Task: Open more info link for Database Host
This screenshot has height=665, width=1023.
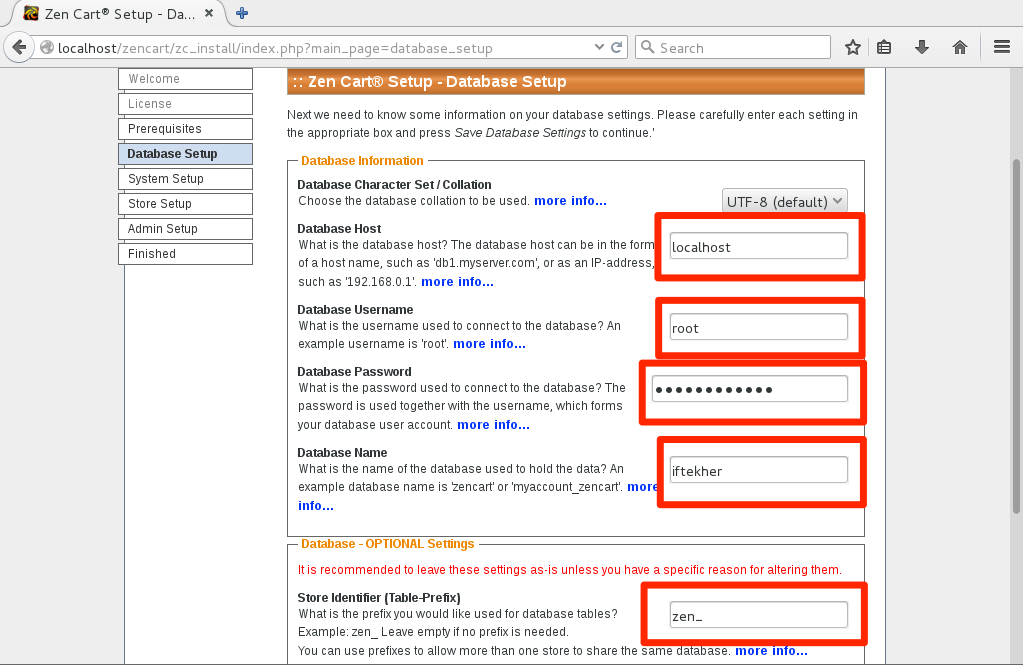Action: coord(457,282)
